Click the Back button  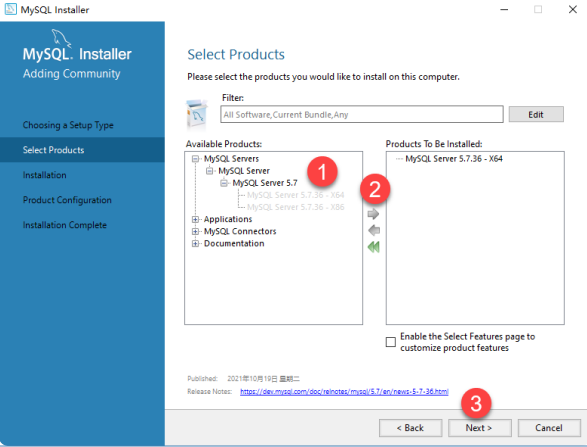[x=410, y=428]
